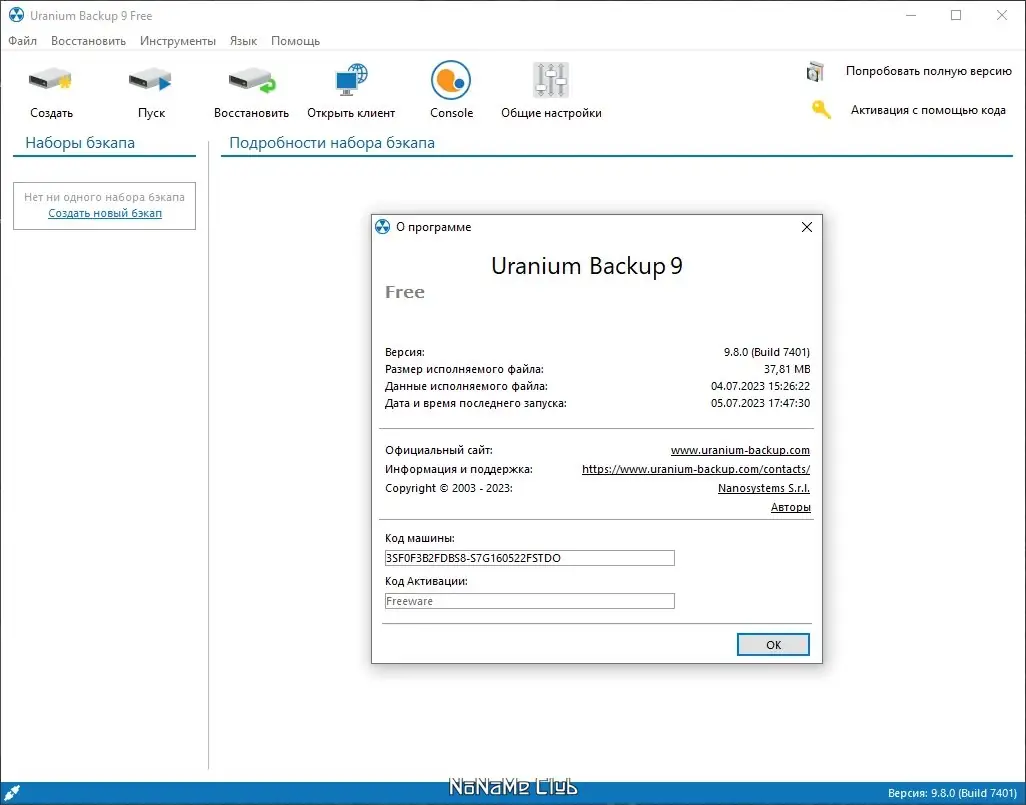Click the Дата и время последнего запуска label
1026x805 pixels.
pyautogui.click(x=476, y=403)
